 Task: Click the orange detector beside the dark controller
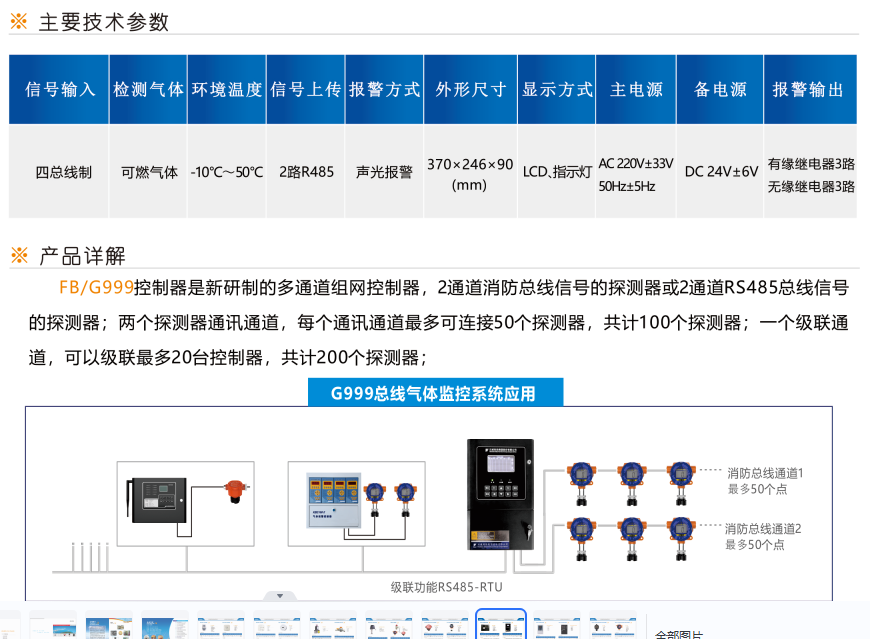(236, 493)
